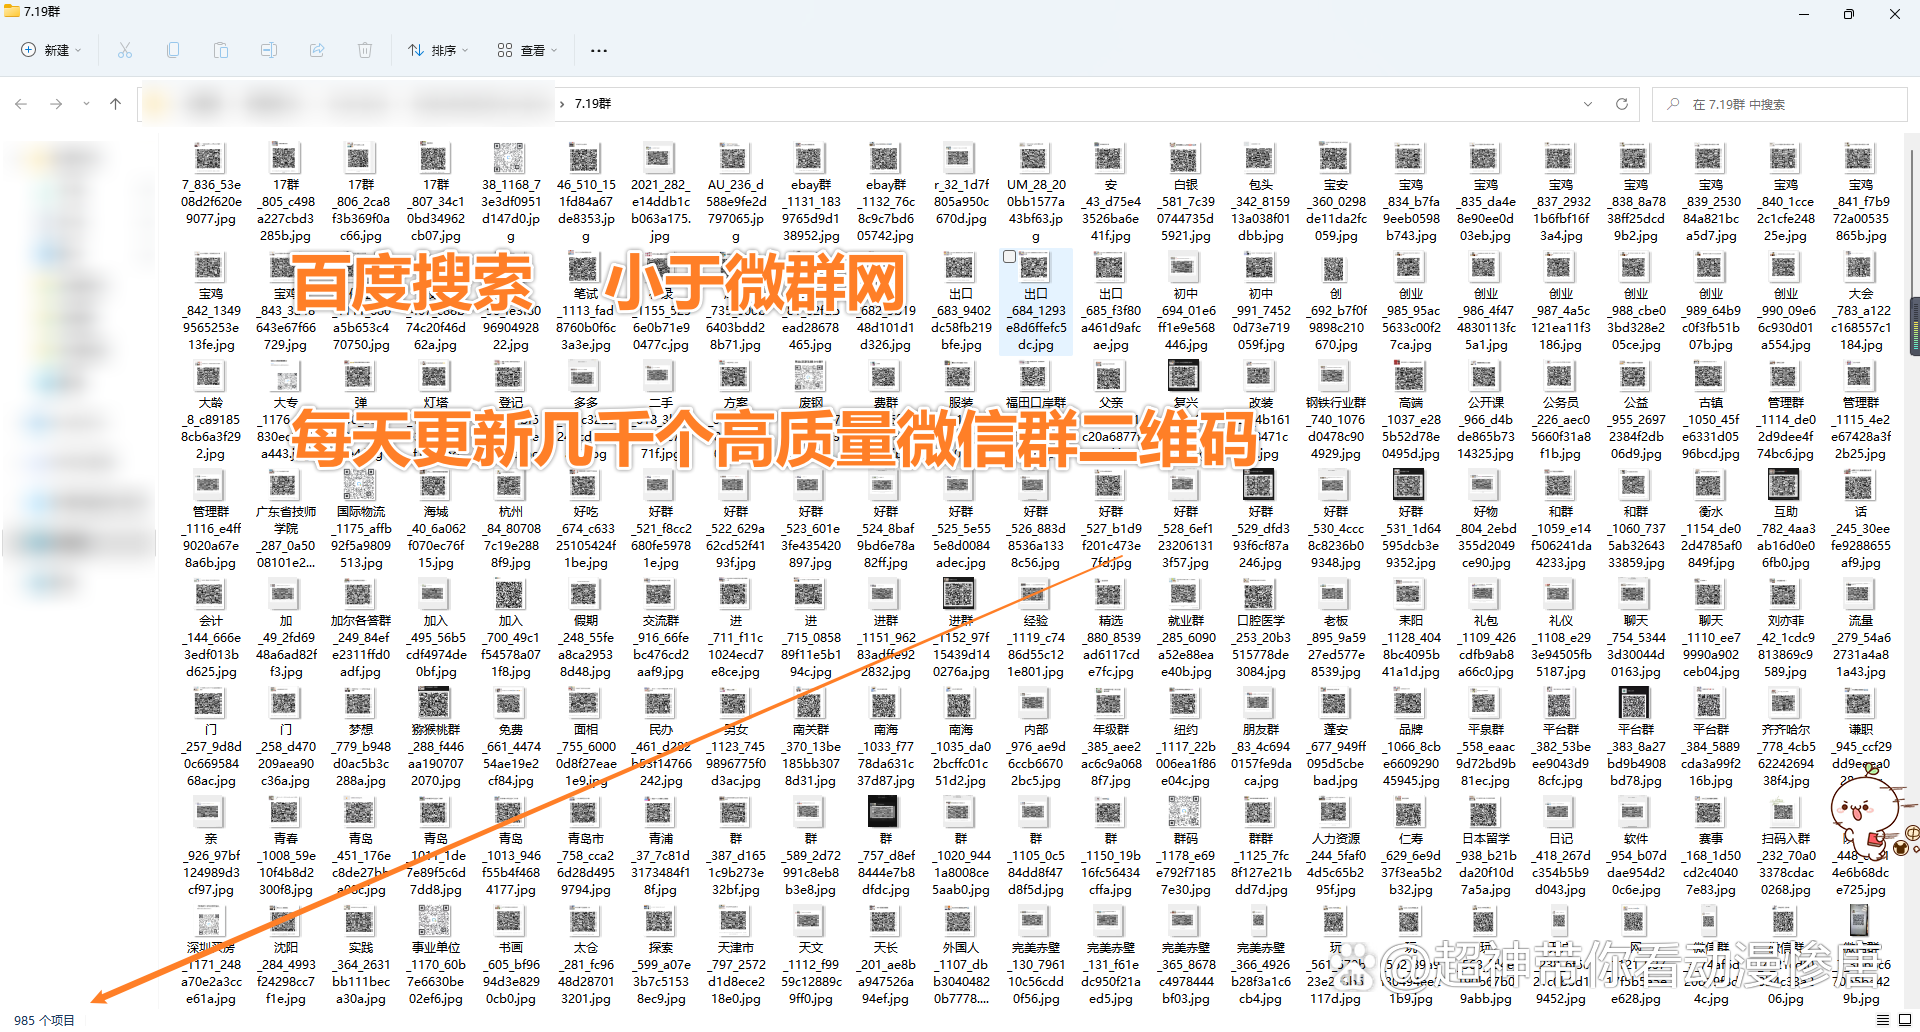
Task: Toggle checkbox on selected 出口_684_1293 file
Action: tap(1010, 257)
